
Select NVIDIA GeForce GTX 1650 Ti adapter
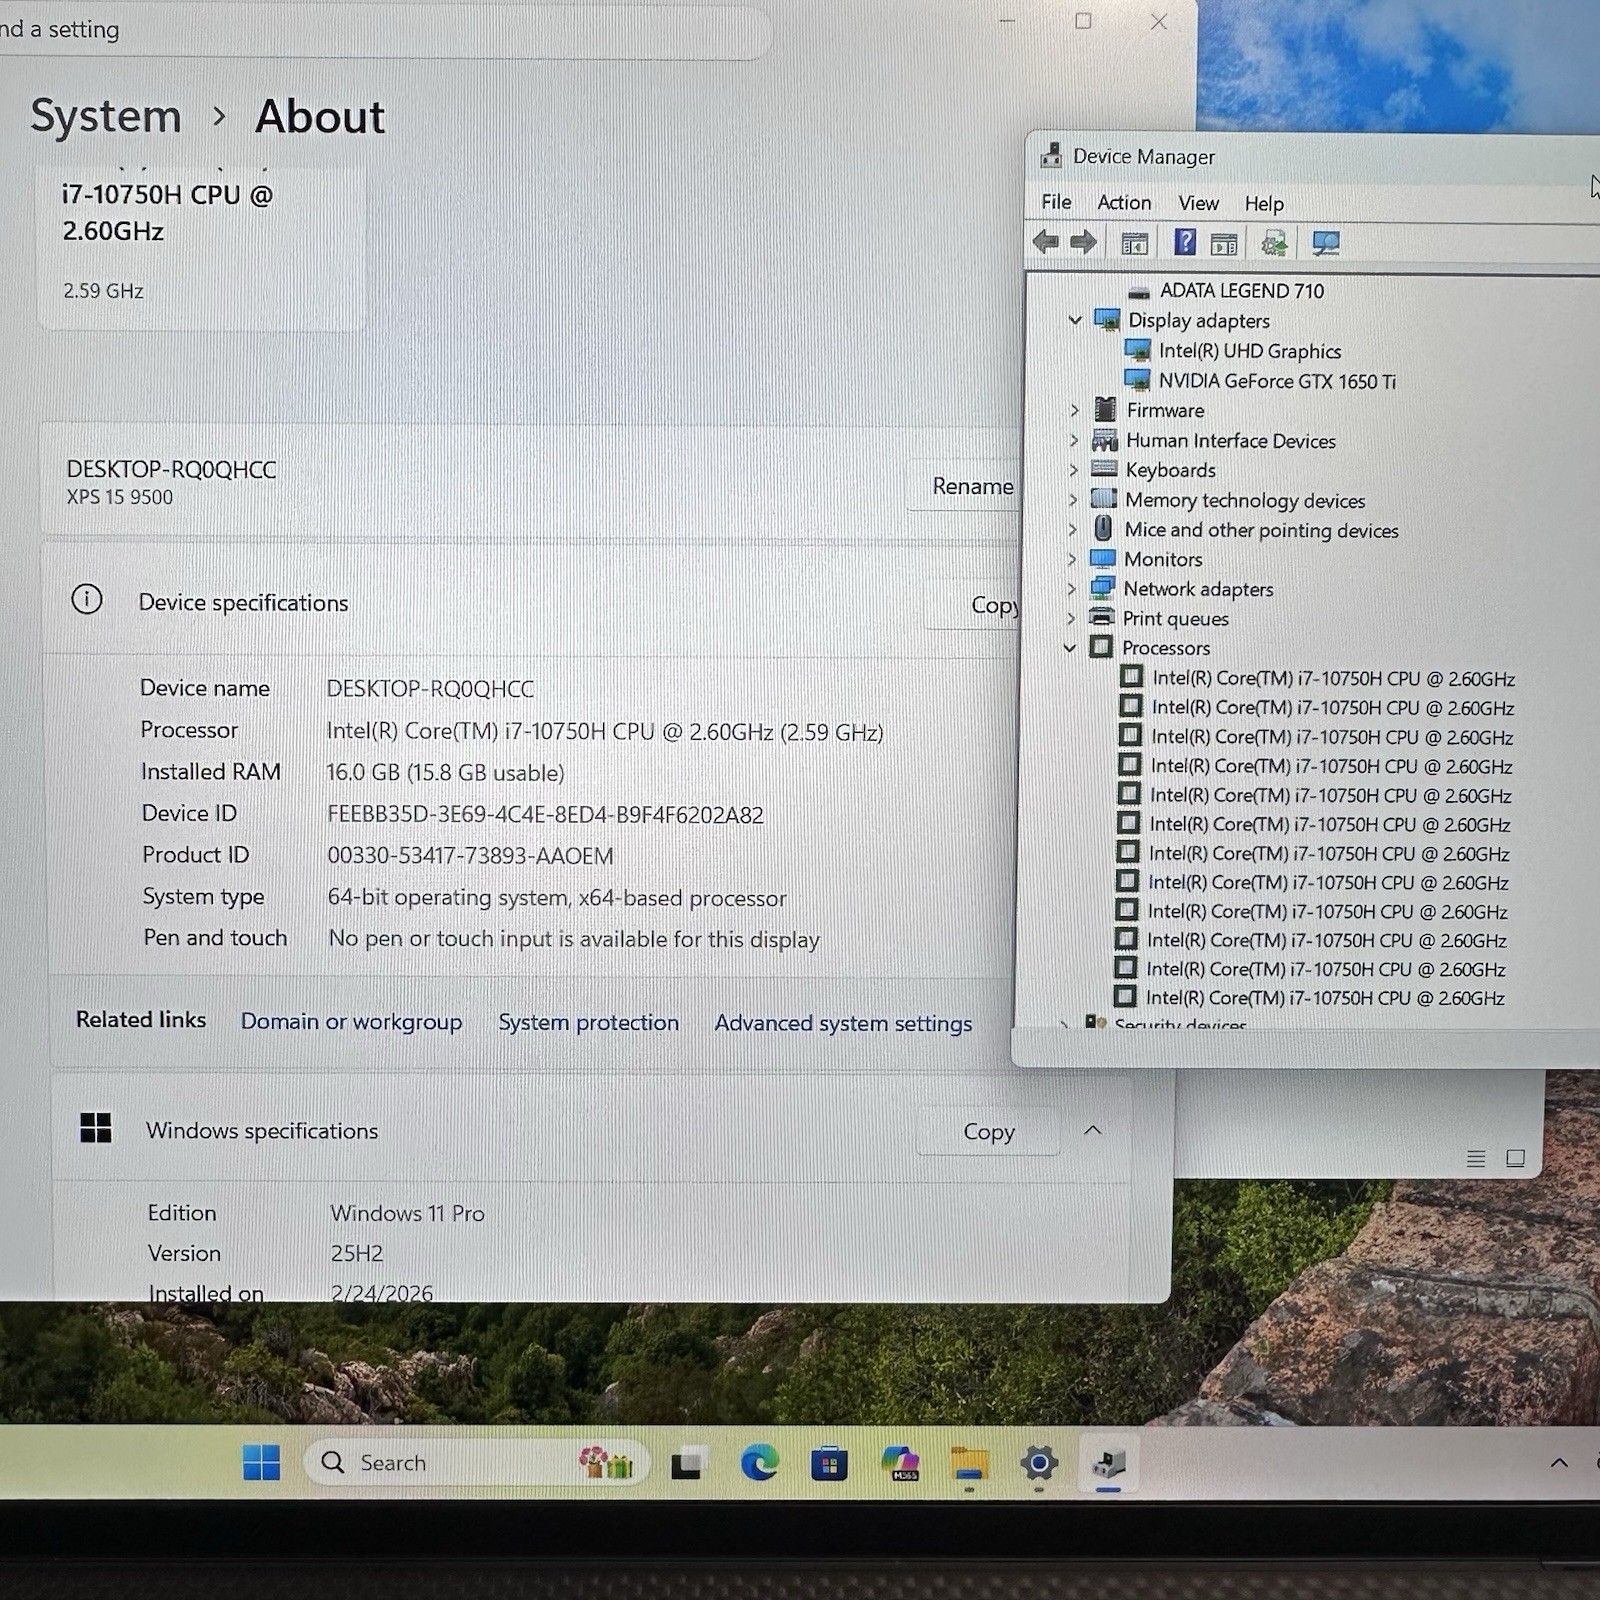click(x=1277, y=381)
